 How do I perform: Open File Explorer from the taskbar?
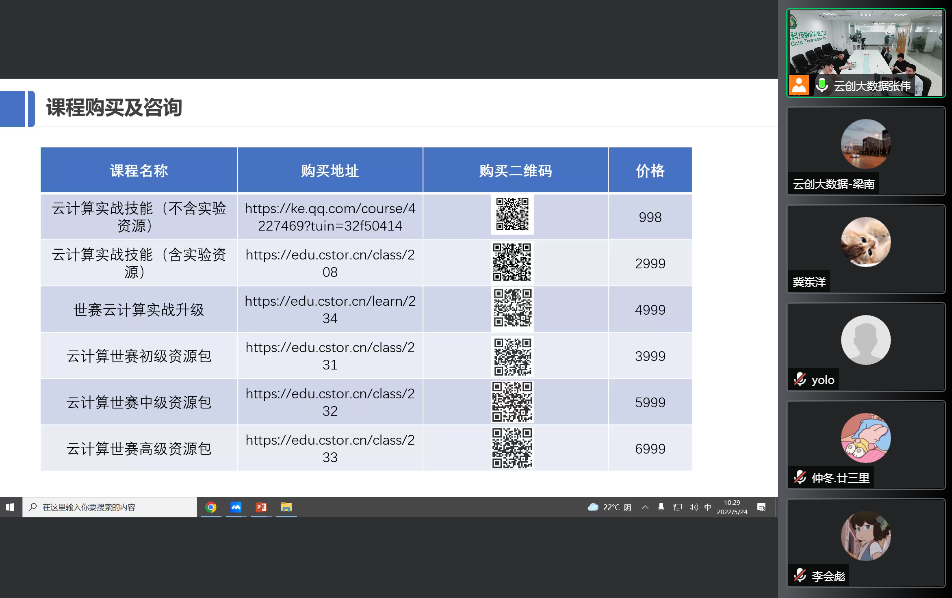[x=286, y=507]
